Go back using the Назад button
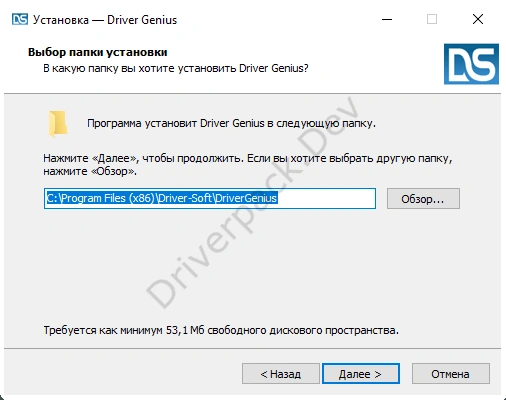This screenshot has width=506, height=400. [x=281, y=374]
